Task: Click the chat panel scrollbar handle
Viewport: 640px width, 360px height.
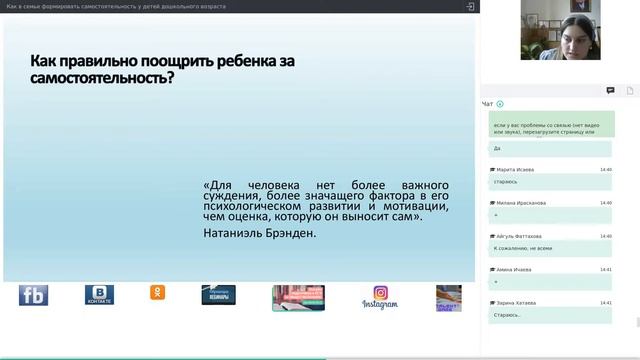Action: (x=638, y=322)
